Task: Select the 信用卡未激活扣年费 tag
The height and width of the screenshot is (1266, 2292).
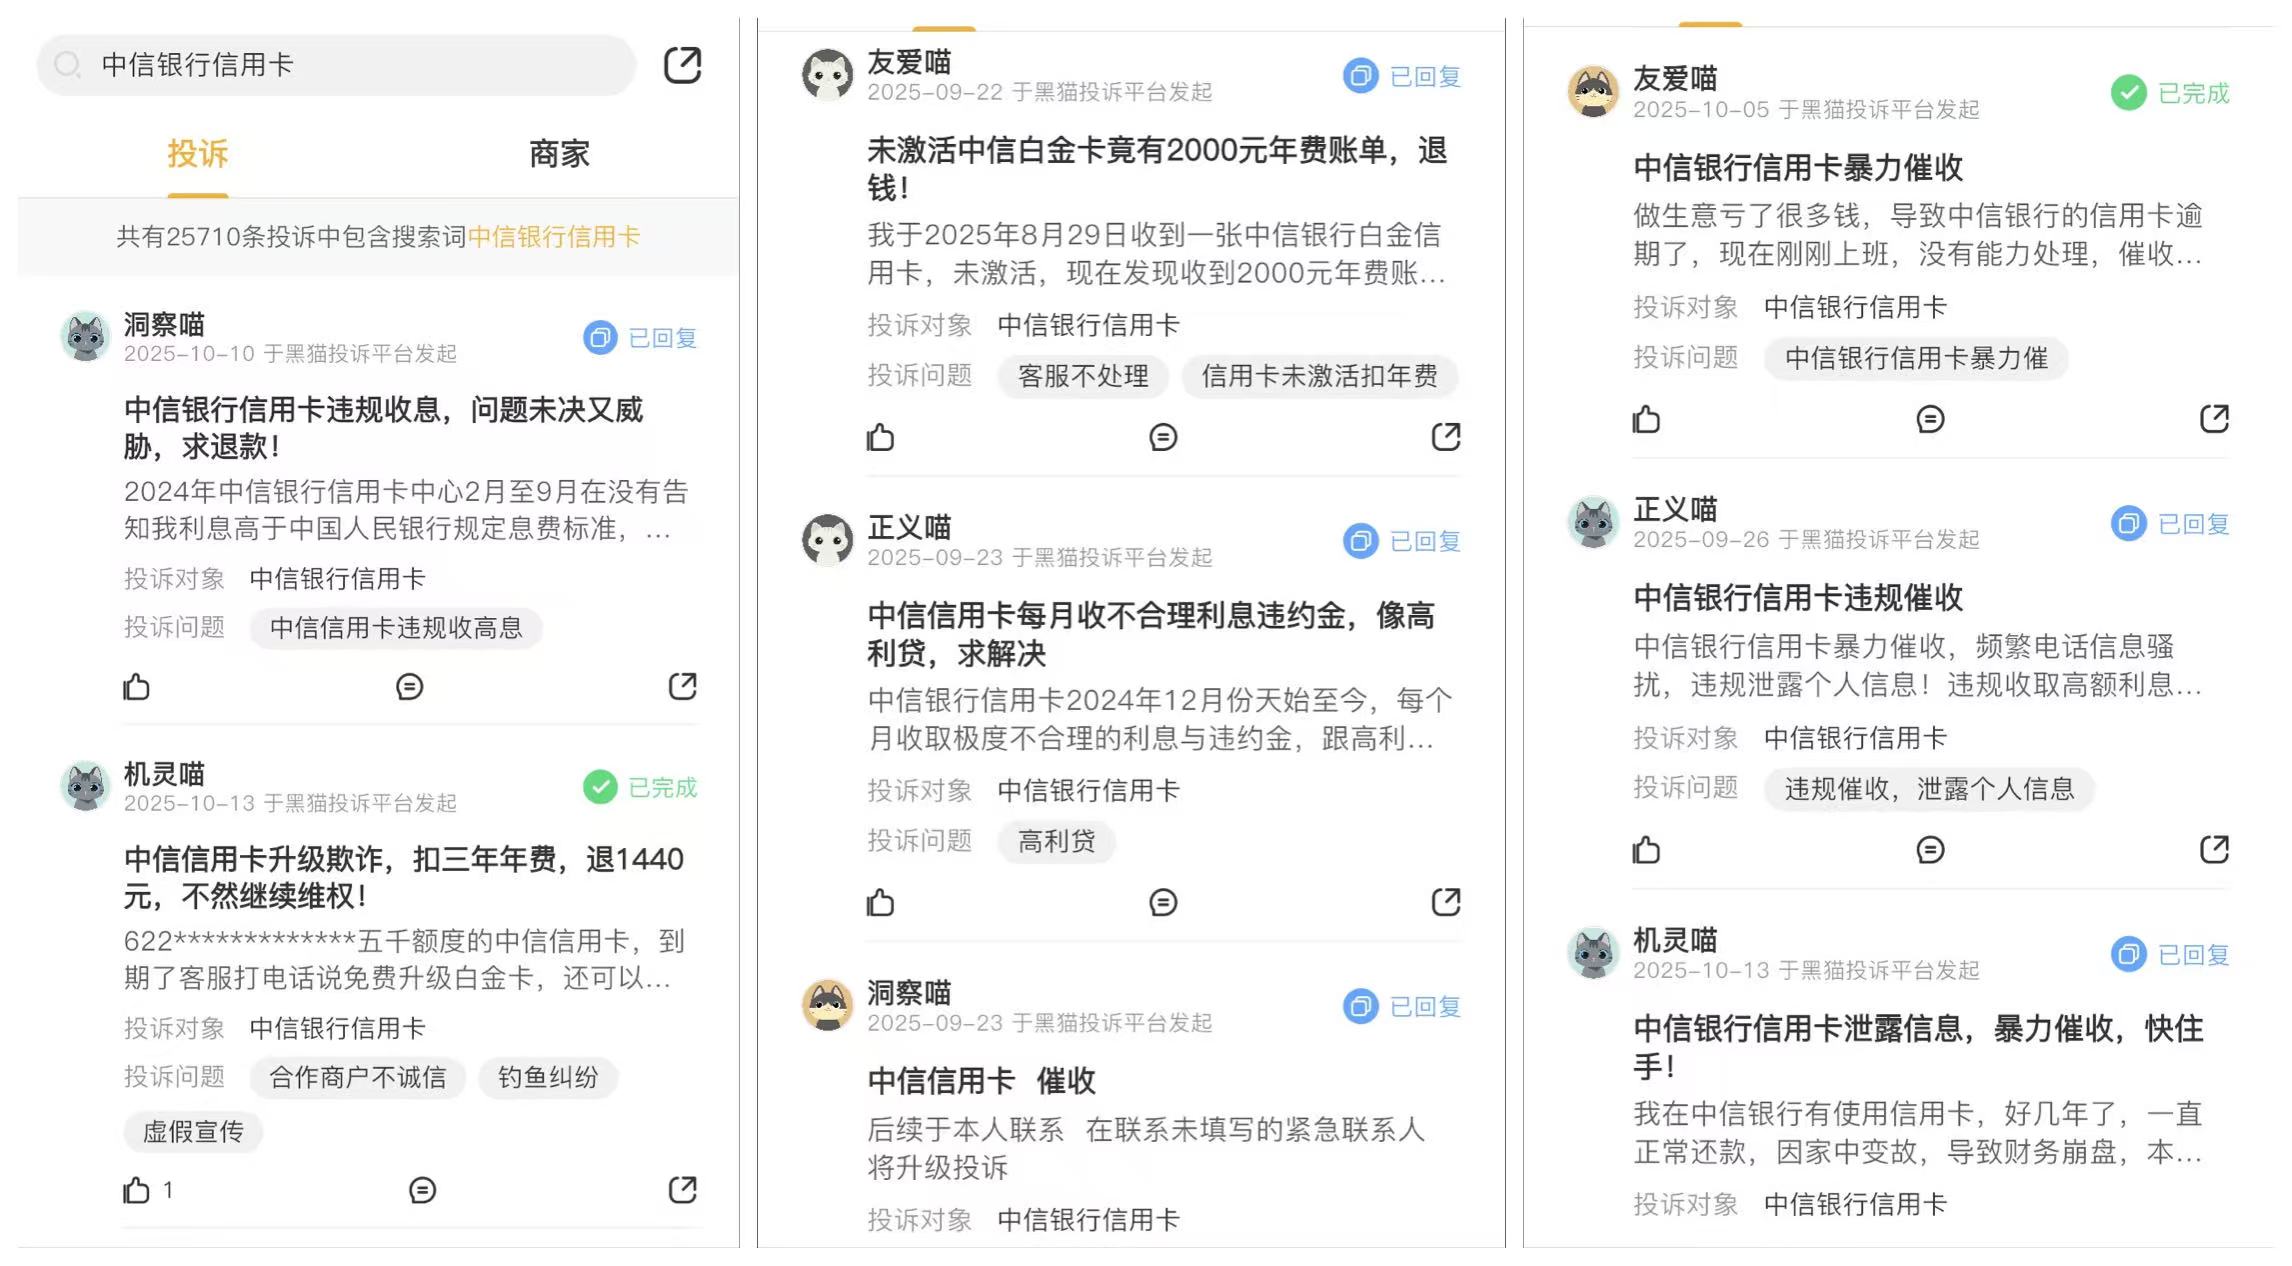Action: tap(1319, 376)
